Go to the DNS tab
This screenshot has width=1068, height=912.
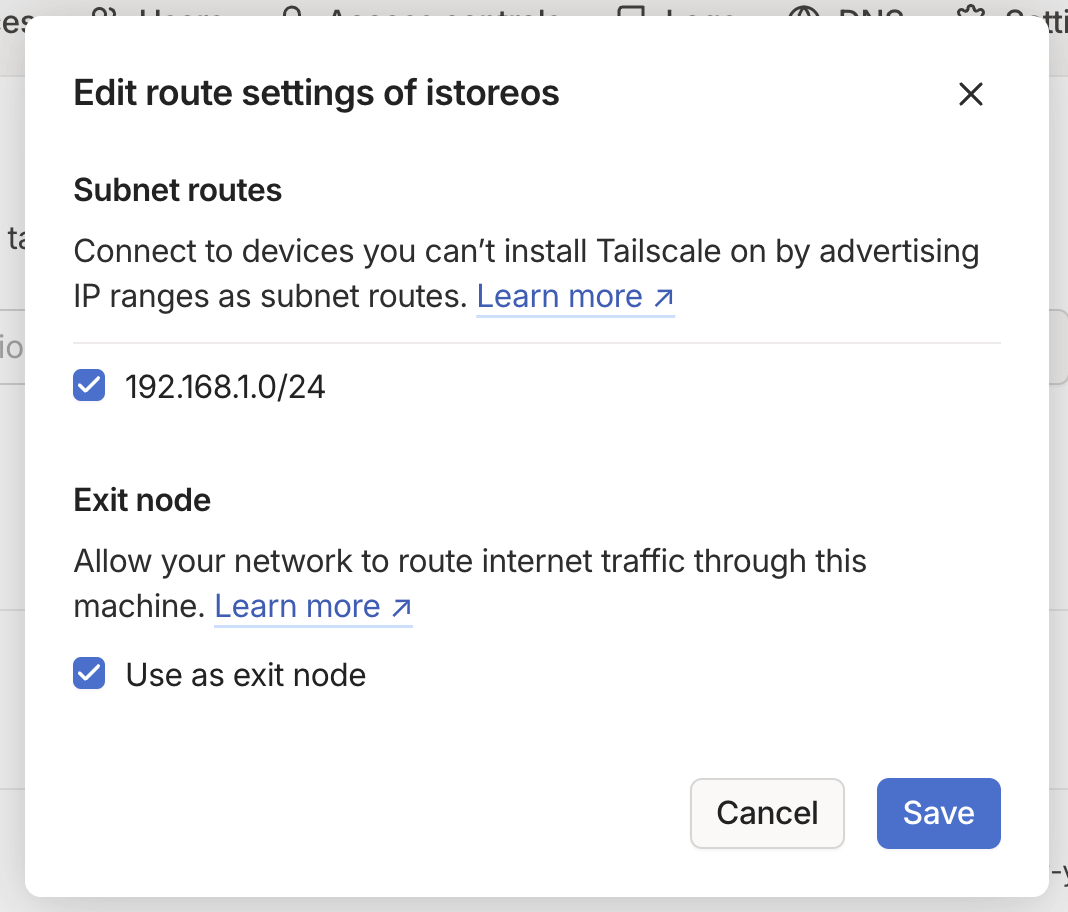[870, 12]
